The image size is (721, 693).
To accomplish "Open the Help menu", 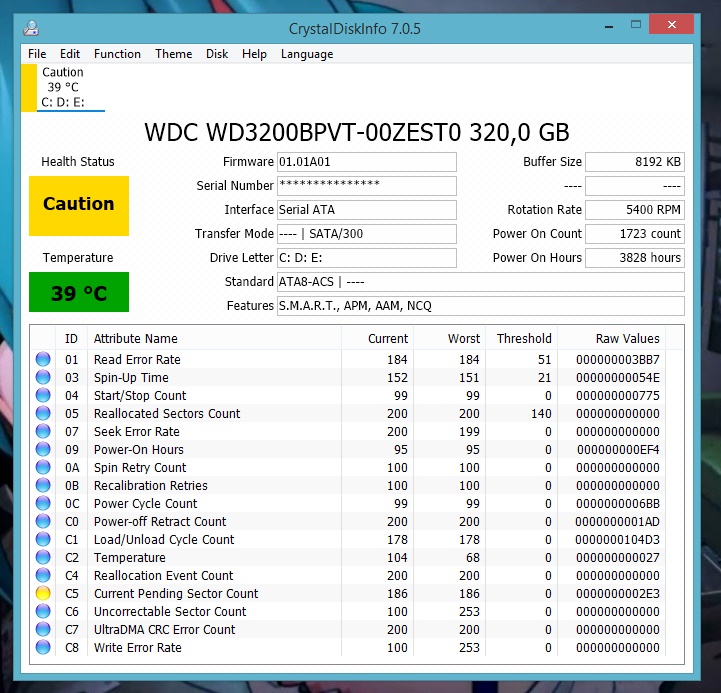I will pos(254,54).
